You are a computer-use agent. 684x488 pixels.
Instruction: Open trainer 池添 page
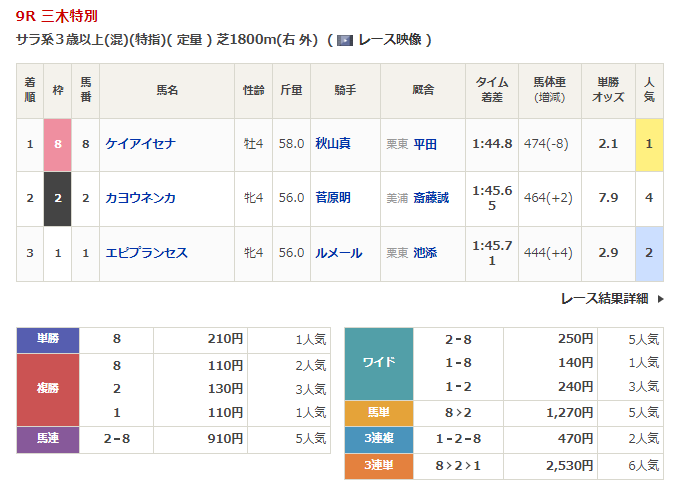pyautogui.click(x=426, y=253)
